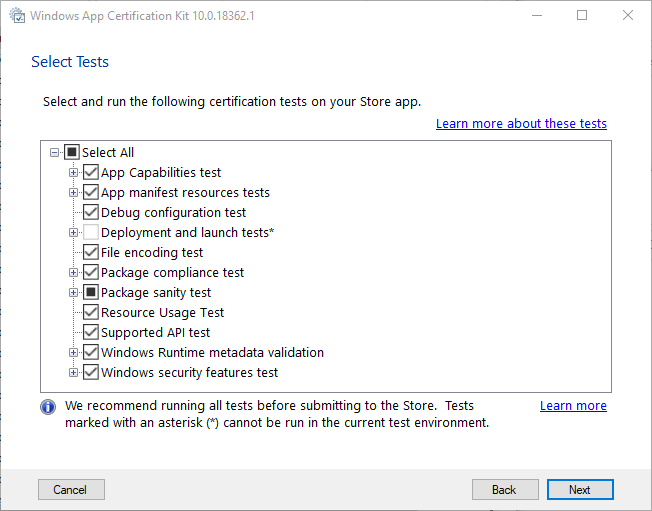Uncheck the Supported API test checkbox
The width and height of the screenshot is (652, 511).
(91, 332)
